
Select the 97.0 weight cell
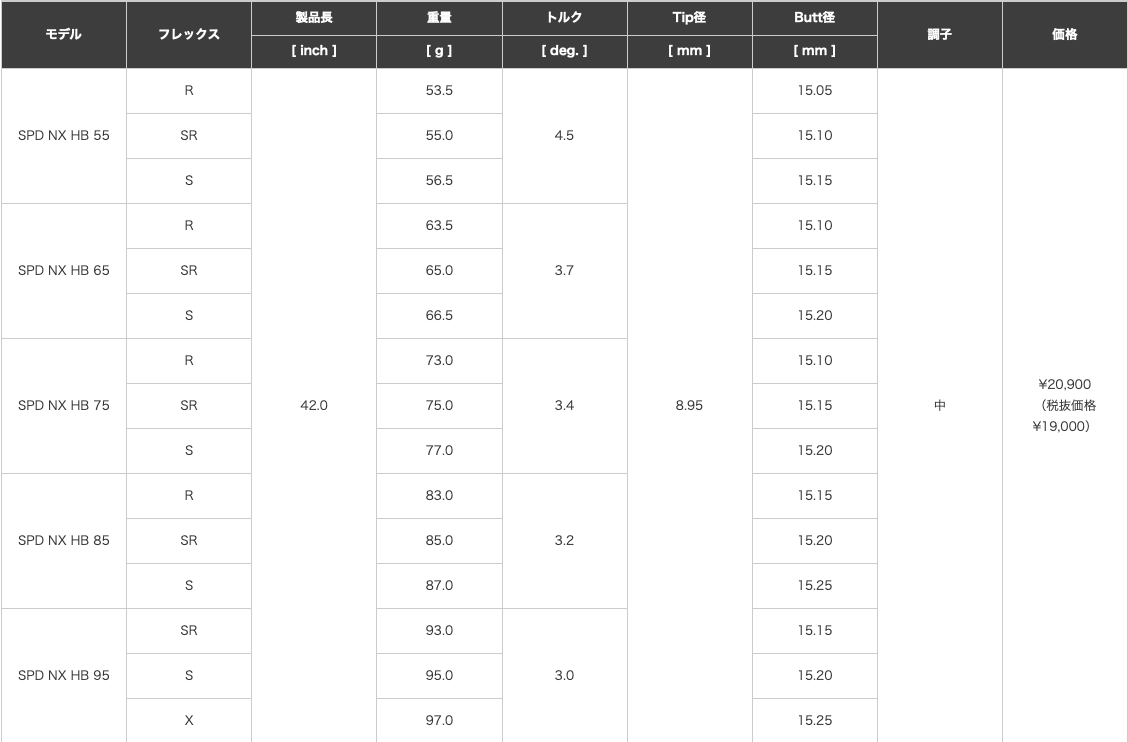439,720
